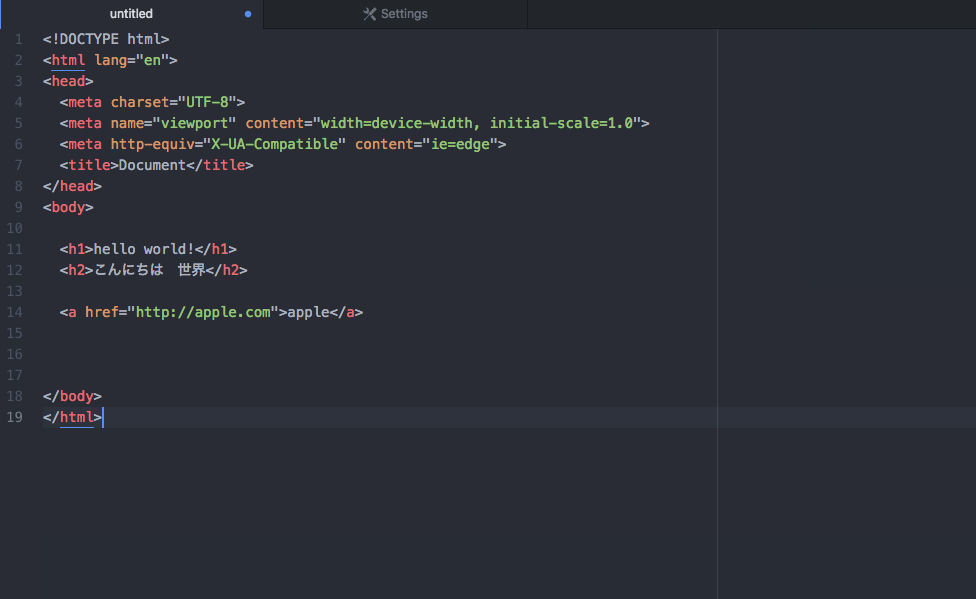Viewport: 976px width, 599px height.
Task: Click gutter line number 3
Action: pos(19,82)
